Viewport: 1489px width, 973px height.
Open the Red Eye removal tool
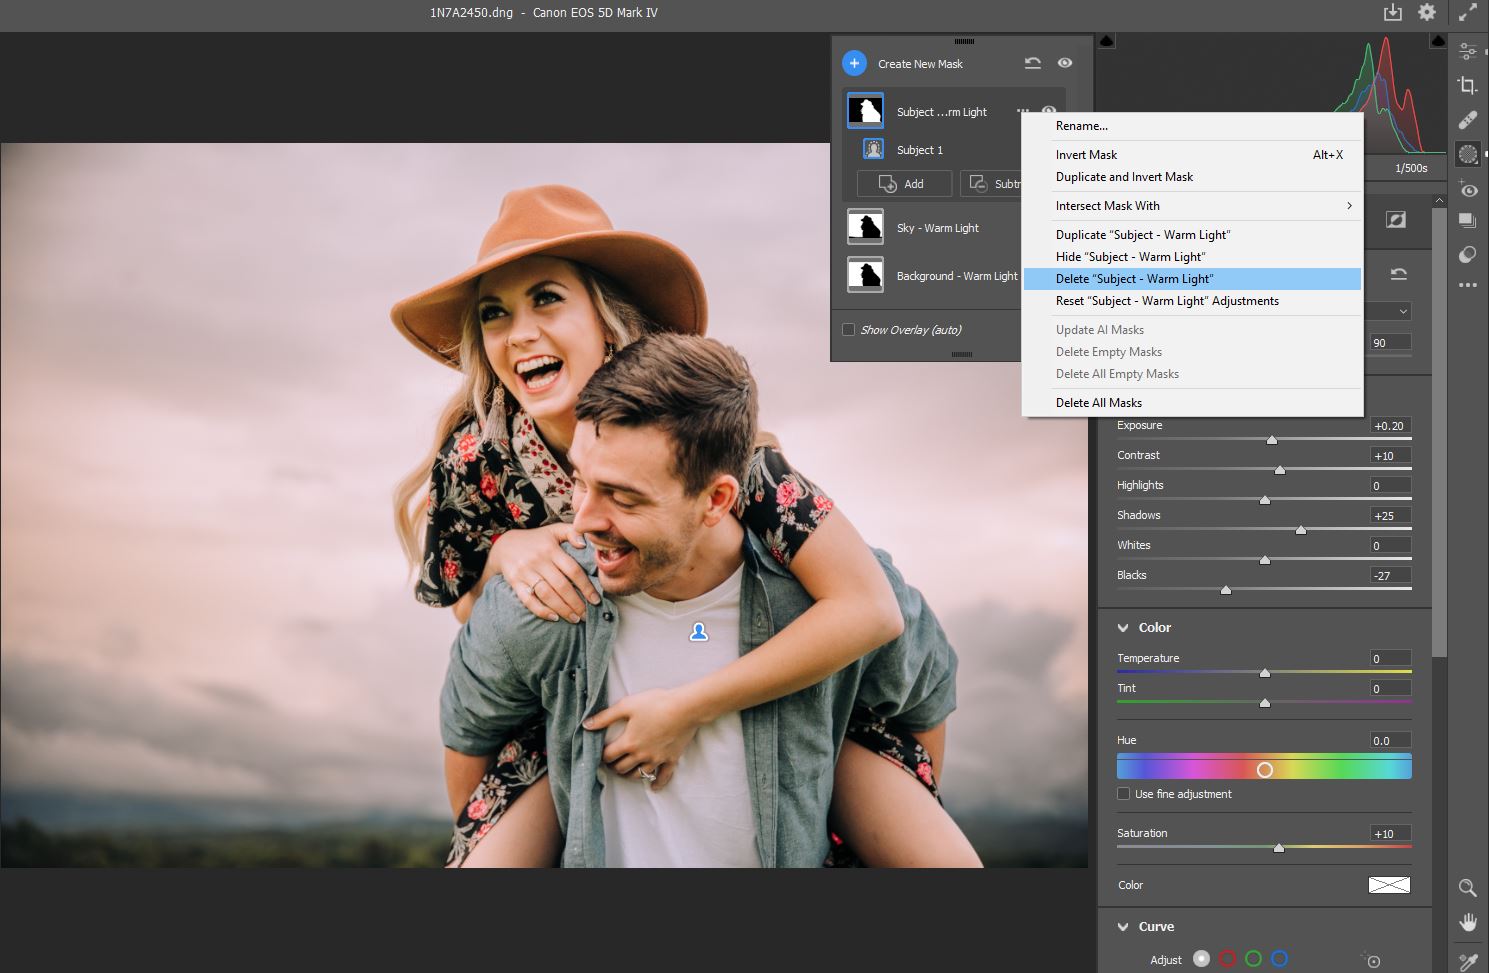[x=1467, y=189]
